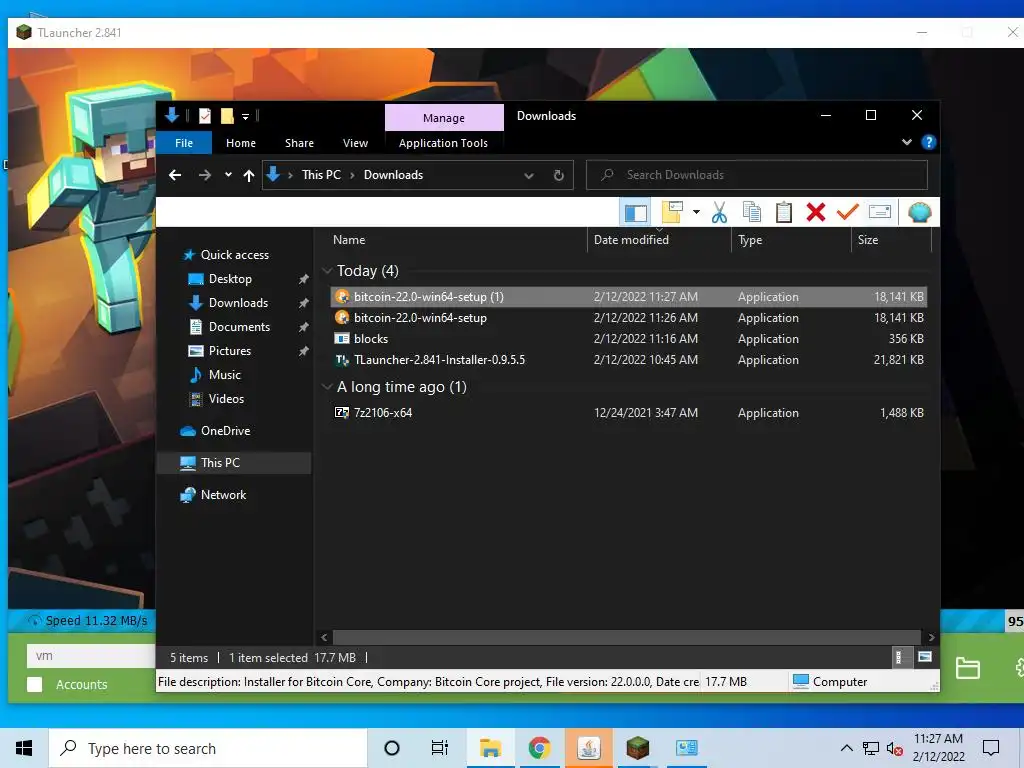Open Music in navigation pane

point(225,375)
